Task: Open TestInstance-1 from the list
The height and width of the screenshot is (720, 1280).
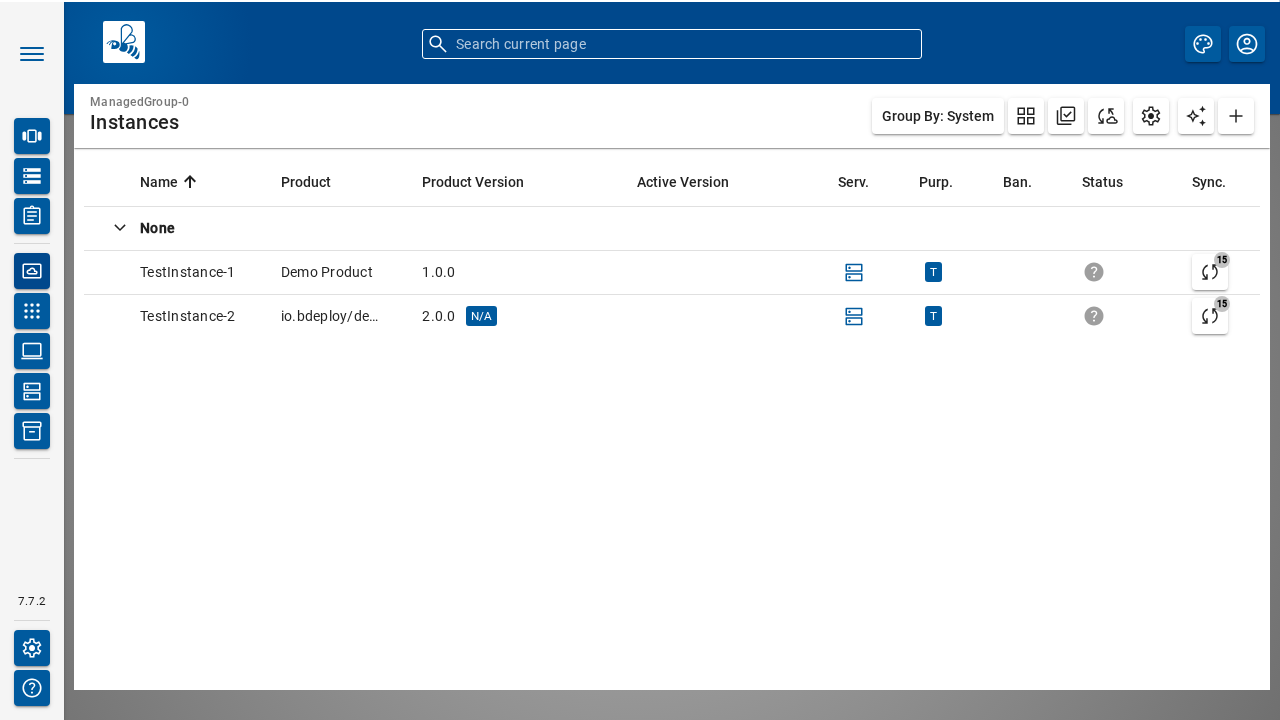Action: point(187,272)
